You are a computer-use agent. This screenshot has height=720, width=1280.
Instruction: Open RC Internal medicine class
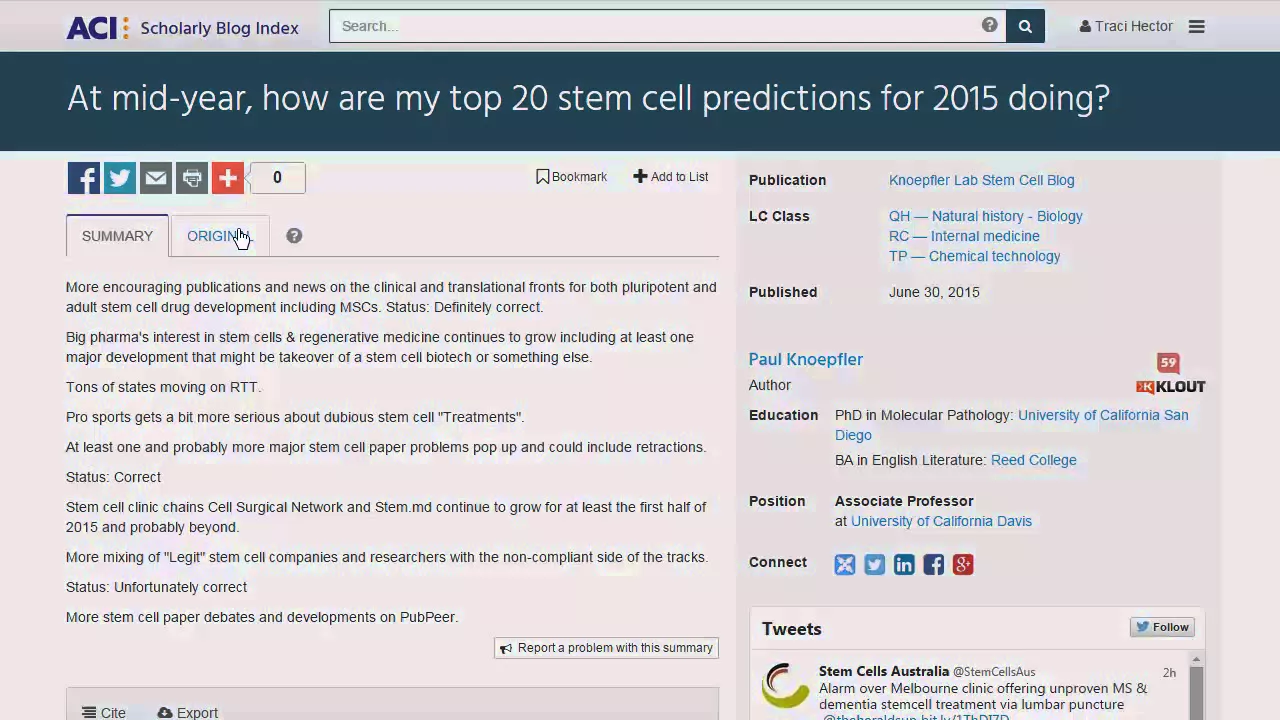point(964,236)
